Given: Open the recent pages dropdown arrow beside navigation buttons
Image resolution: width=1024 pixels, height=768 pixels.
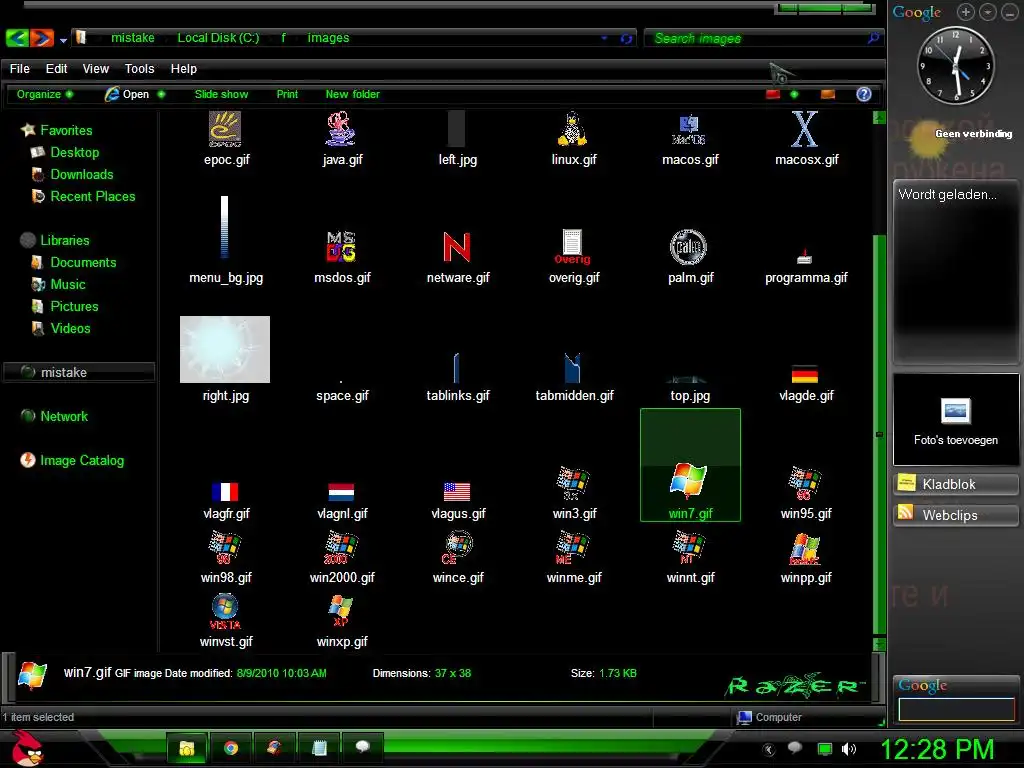Looking at the screenshot, I should coord(63,40).
